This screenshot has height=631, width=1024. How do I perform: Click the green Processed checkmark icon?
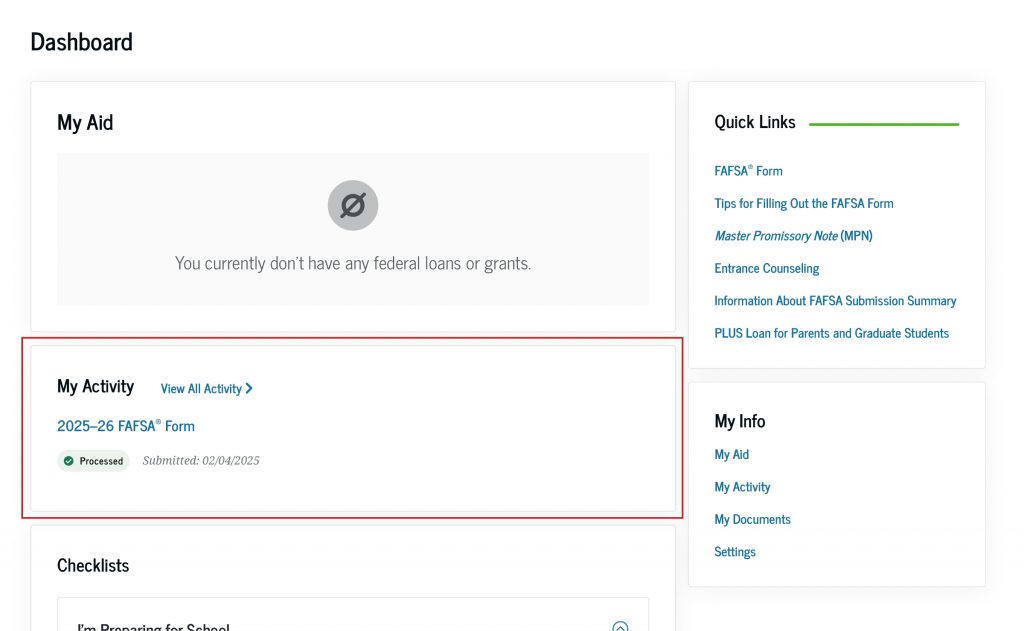pos(68,461)
